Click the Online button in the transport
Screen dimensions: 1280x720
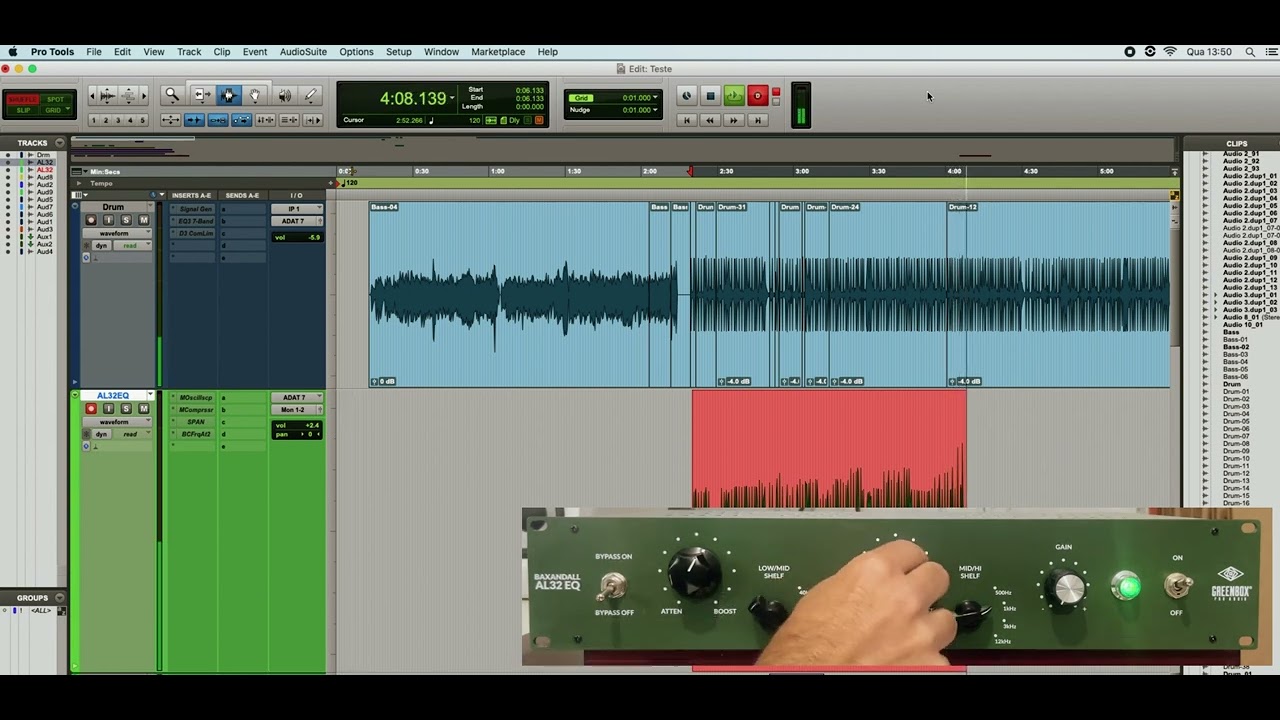click(687, 96)
